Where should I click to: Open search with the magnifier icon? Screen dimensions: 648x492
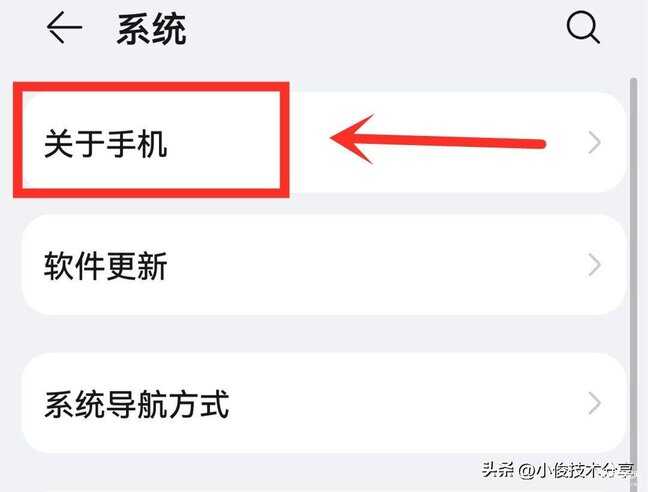pyautogui.click(x=583, y=28)
